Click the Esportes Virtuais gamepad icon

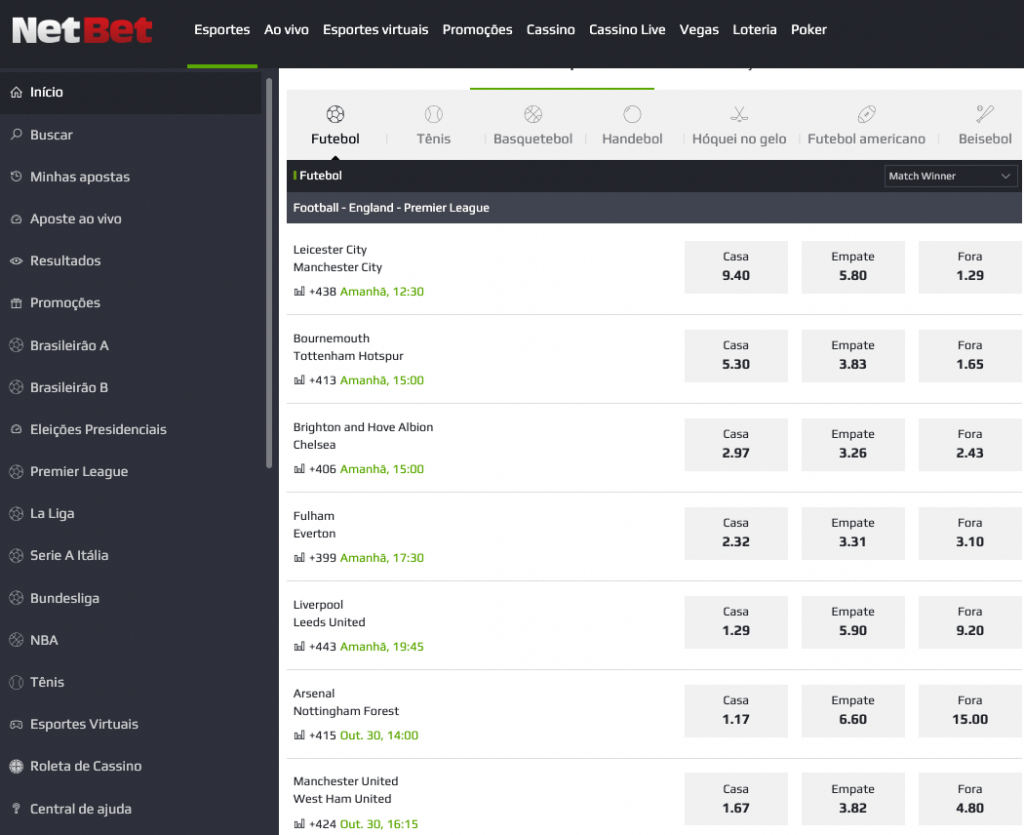[x=16, y=724]
